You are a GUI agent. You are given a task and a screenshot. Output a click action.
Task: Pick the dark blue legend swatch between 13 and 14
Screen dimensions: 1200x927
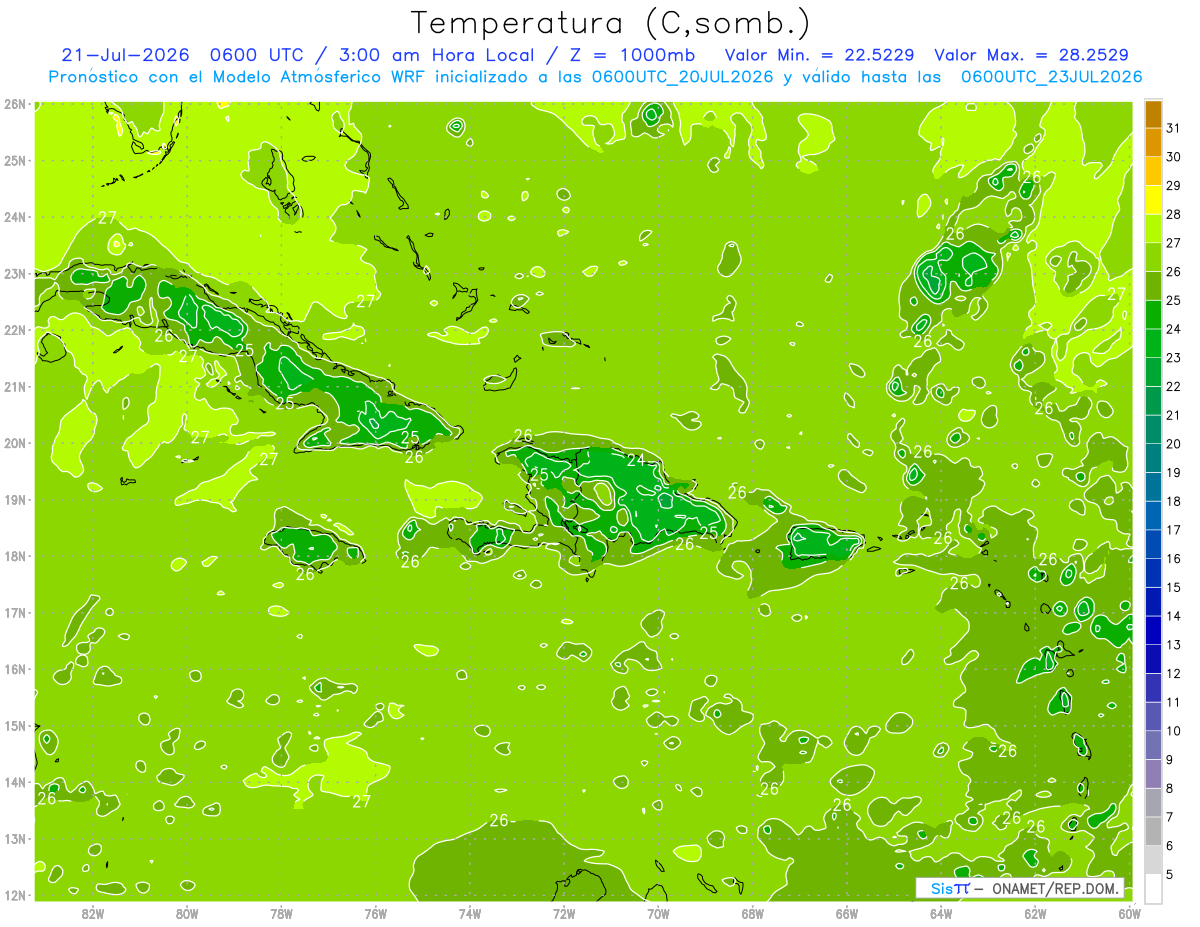tap(1153, 630)
